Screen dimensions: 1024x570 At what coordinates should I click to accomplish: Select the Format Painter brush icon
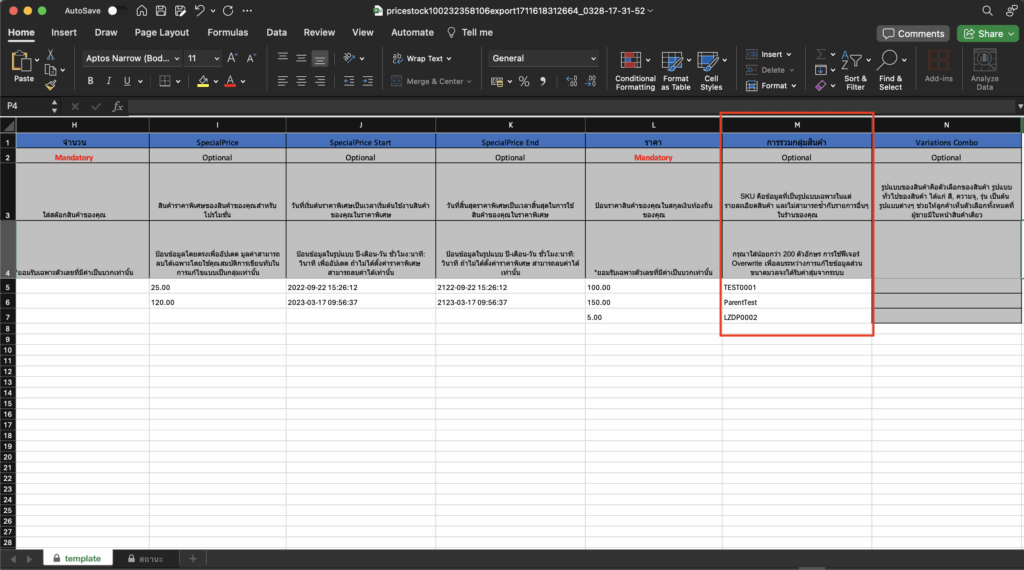tap(50, 86)
